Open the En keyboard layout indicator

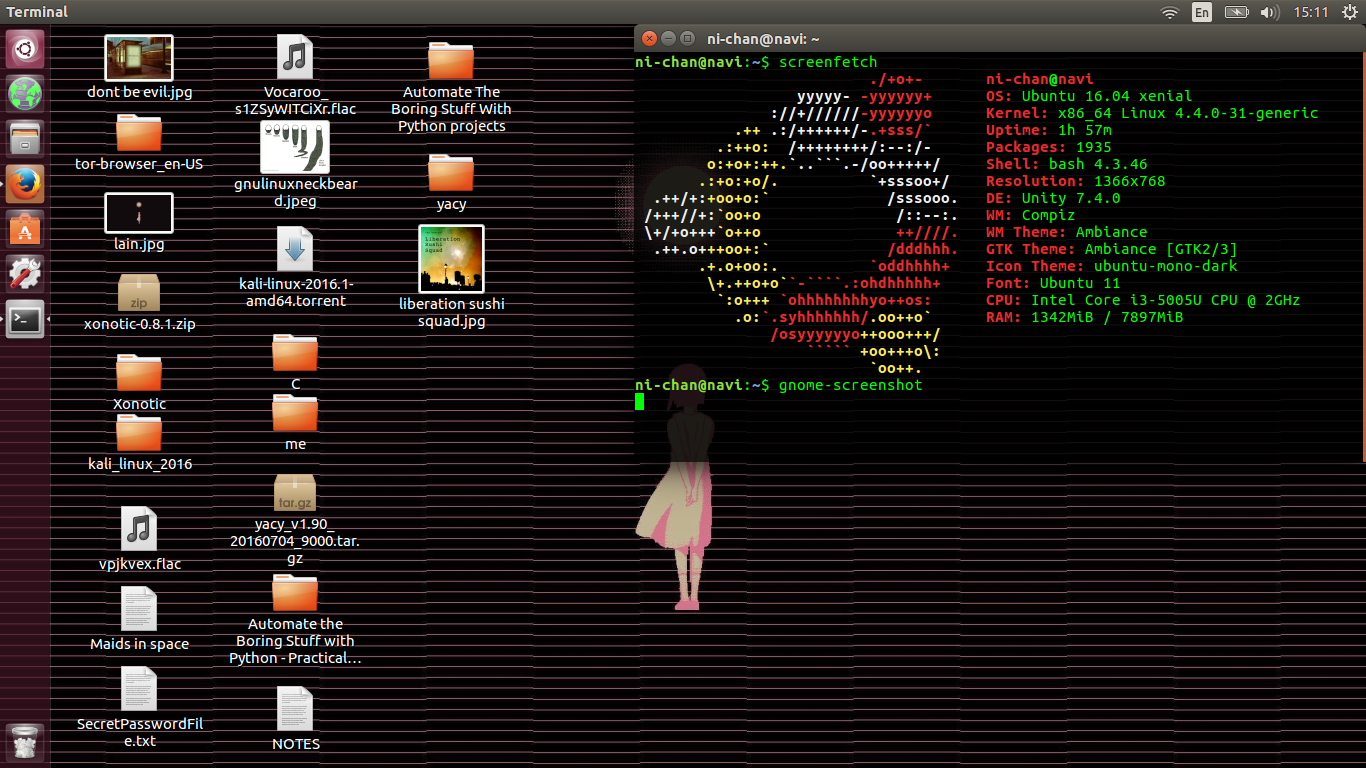click(x=1202, y=12)
